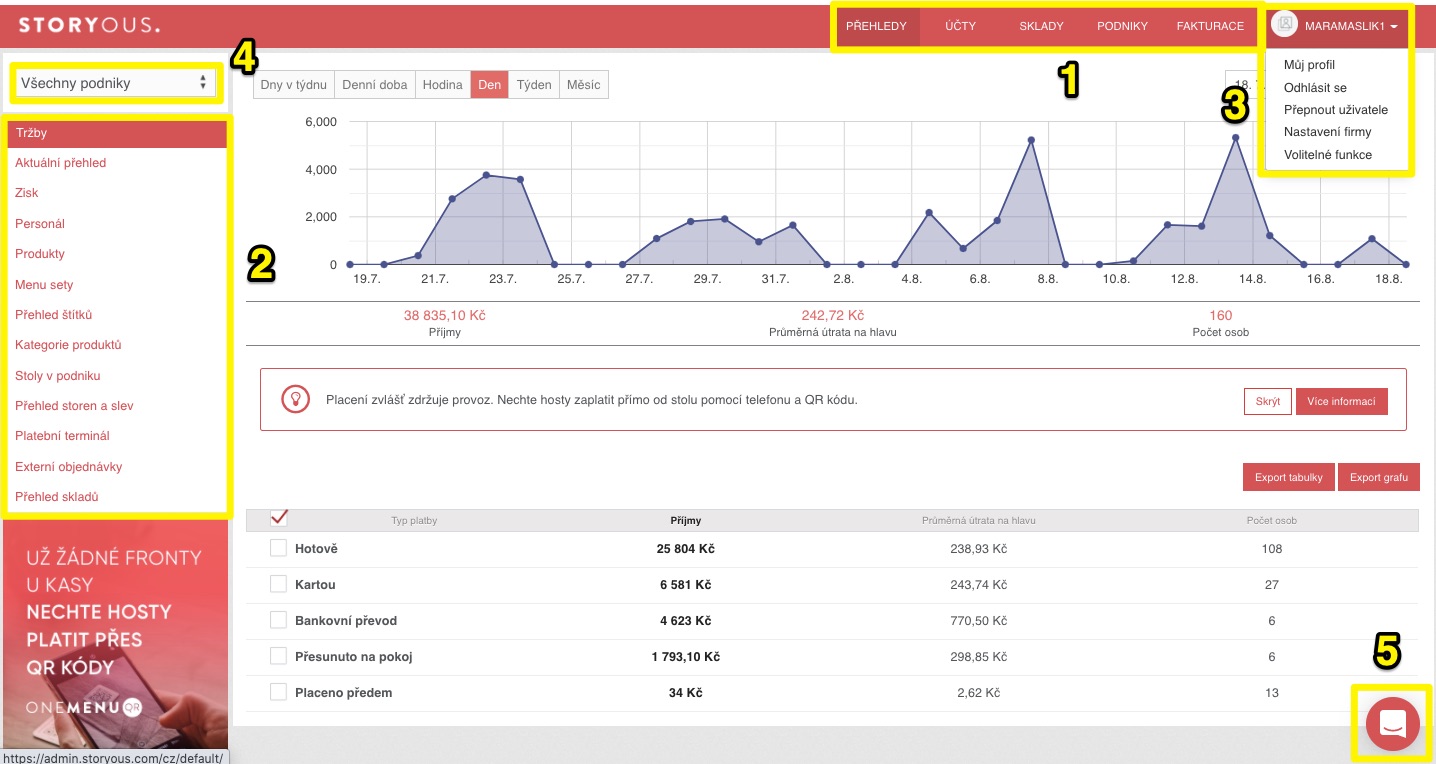This screenshot has width=1436, height=764.
Task: Click Export grafu
Action: click(x=1378, y=477)
